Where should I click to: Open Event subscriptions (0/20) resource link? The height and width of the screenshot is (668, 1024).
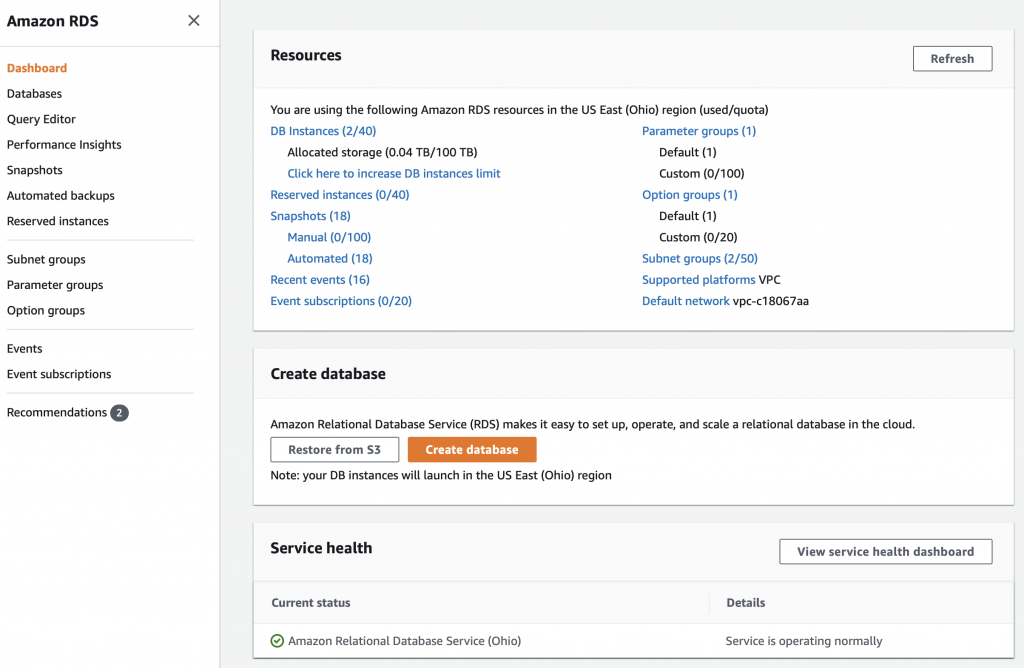point(341,301)
